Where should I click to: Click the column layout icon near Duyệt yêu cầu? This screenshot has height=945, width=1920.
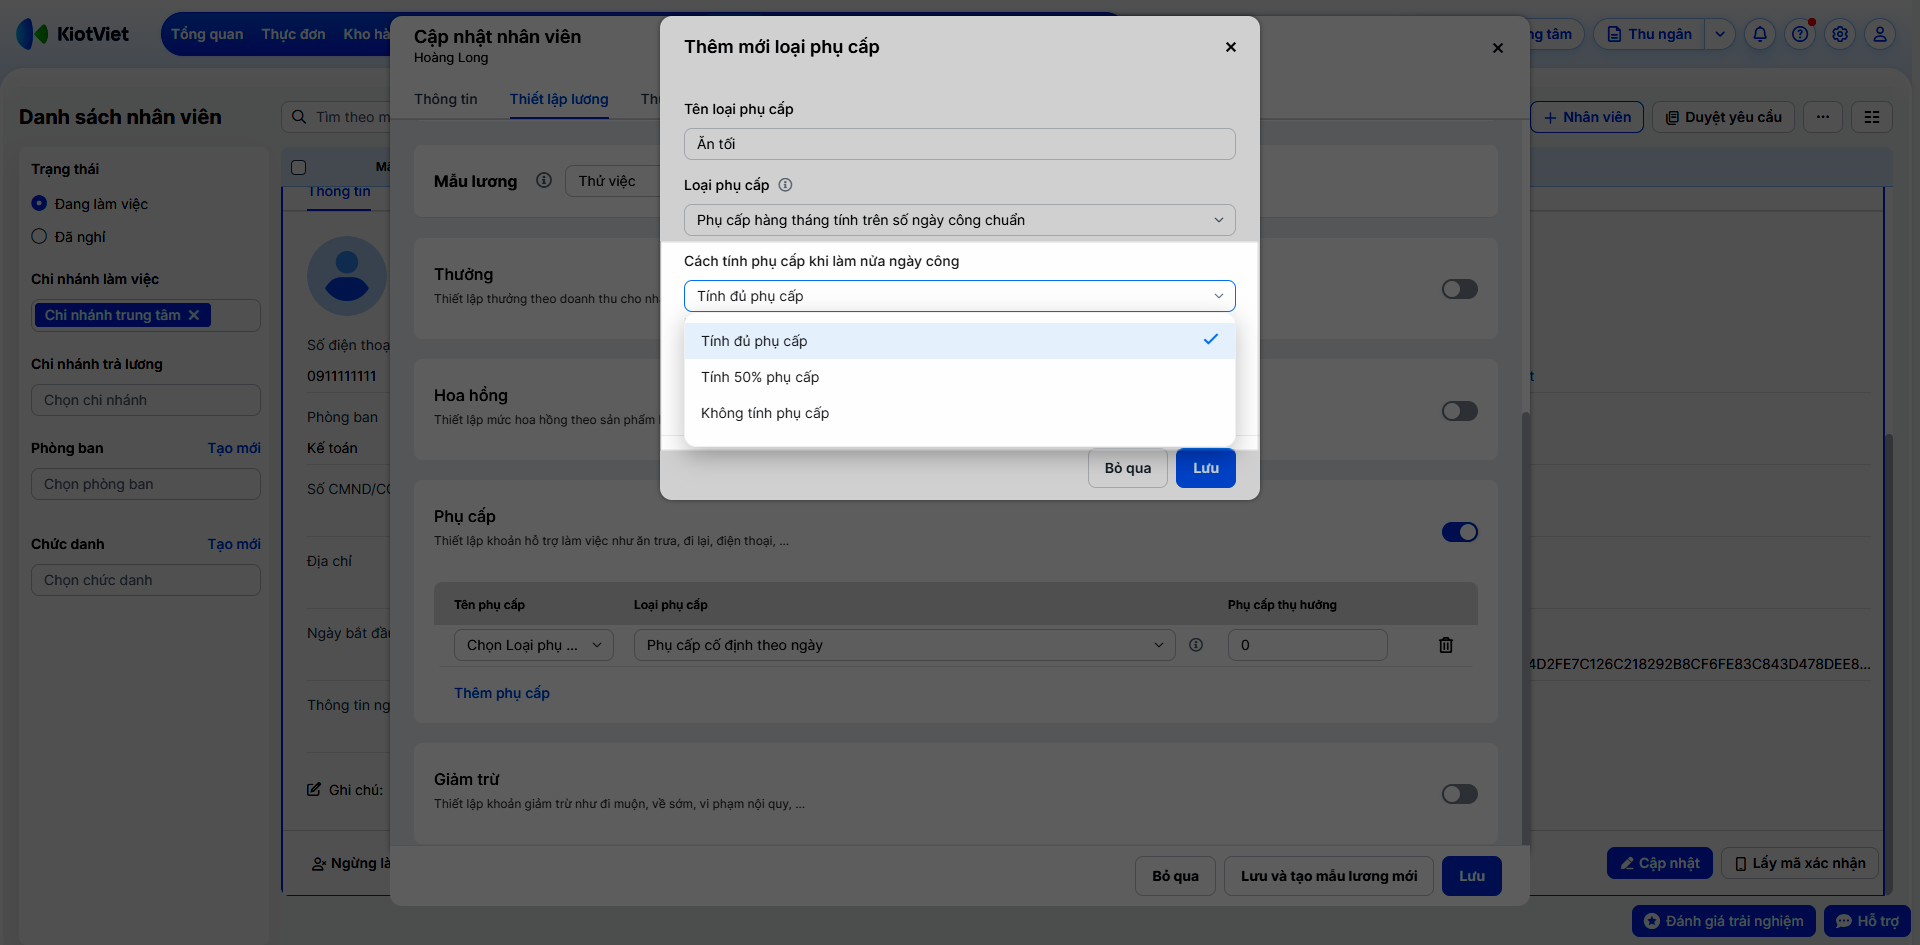pyautogui.click(x=1872, y=117)
